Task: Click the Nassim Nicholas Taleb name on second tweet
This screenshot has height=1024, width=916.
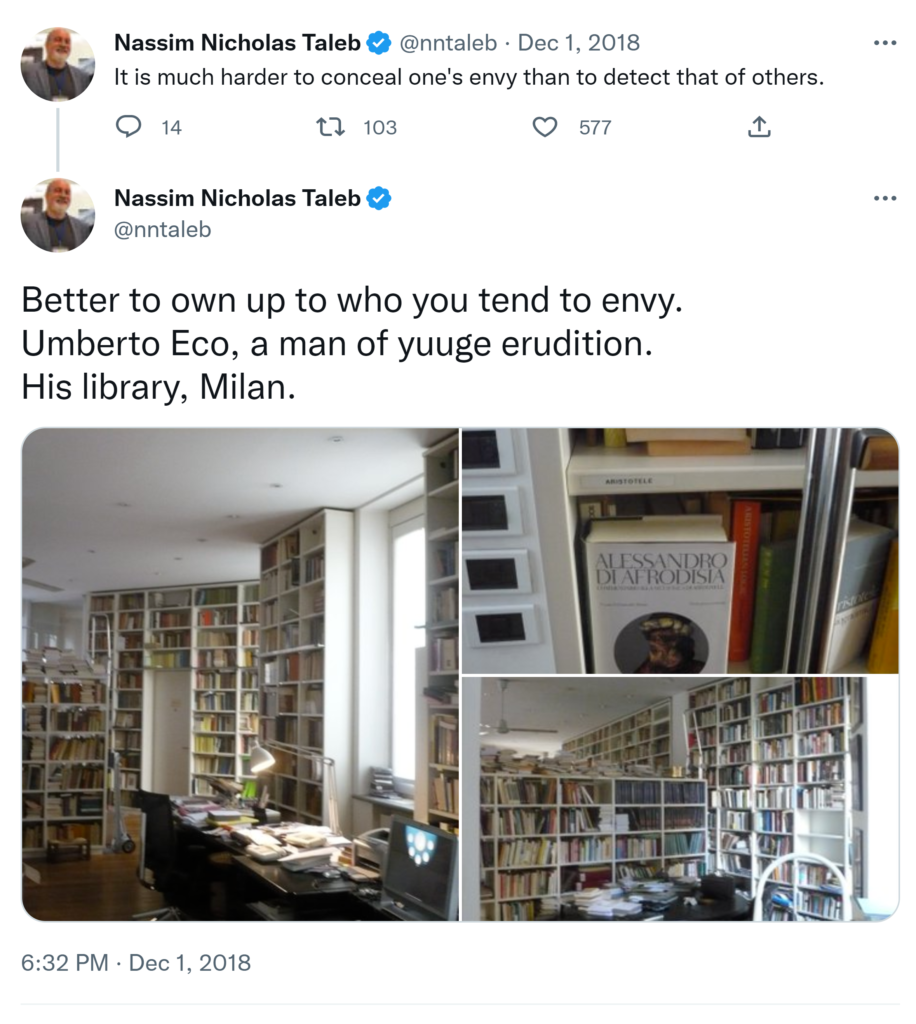Action: (237, 198)
